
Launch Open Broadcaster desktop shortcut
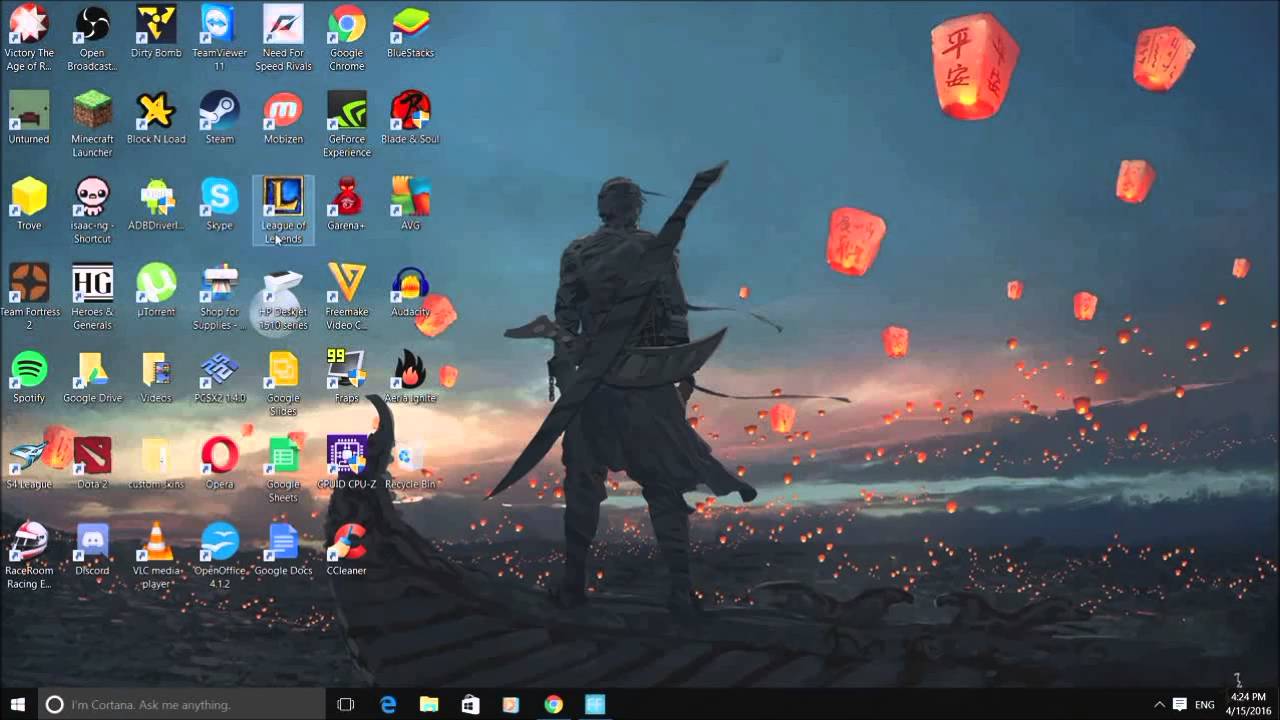(x=92, y=38)
